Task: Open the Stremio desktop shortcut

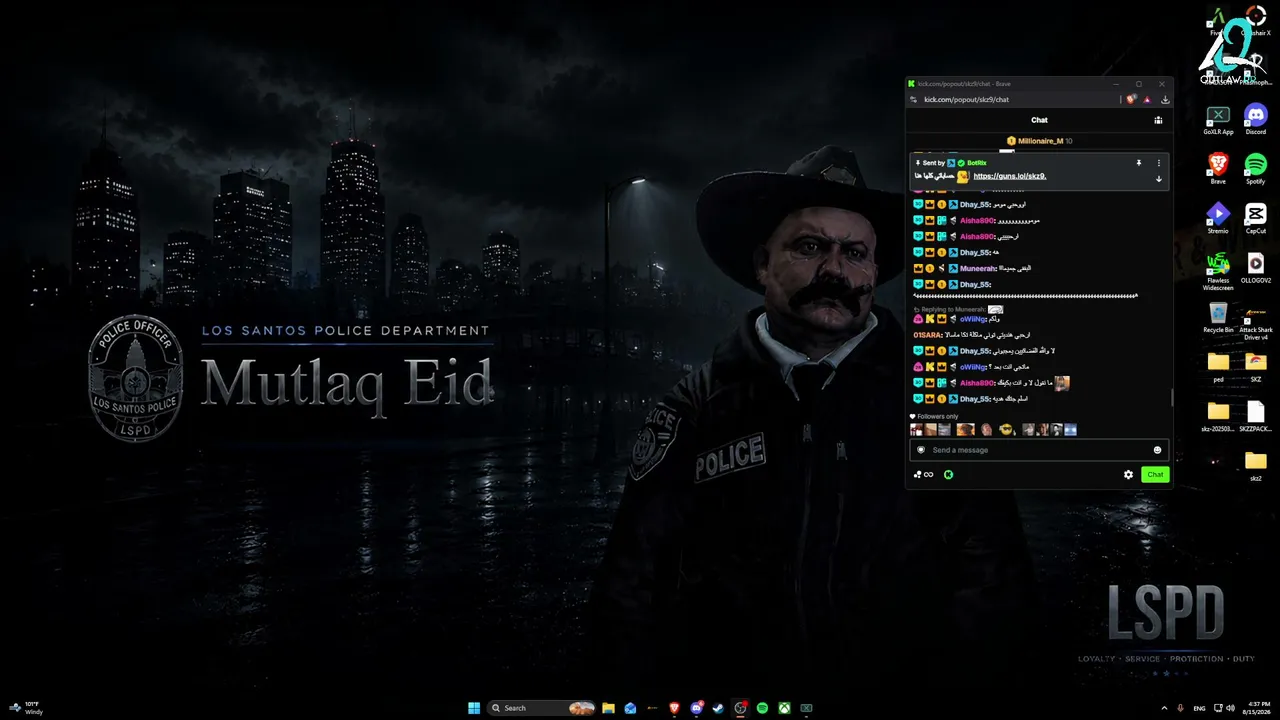Action: [x=1218, y=217]
